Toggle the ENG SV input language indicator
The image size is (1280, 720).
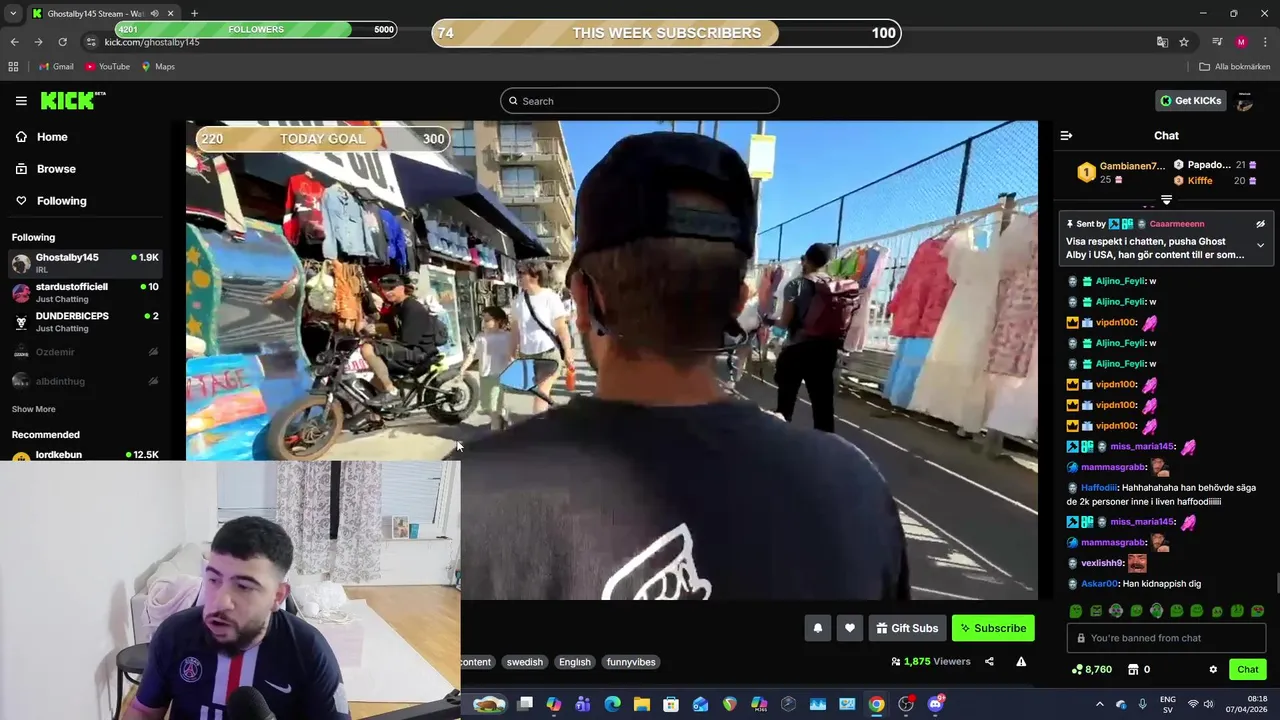[x=1167, y=704]
